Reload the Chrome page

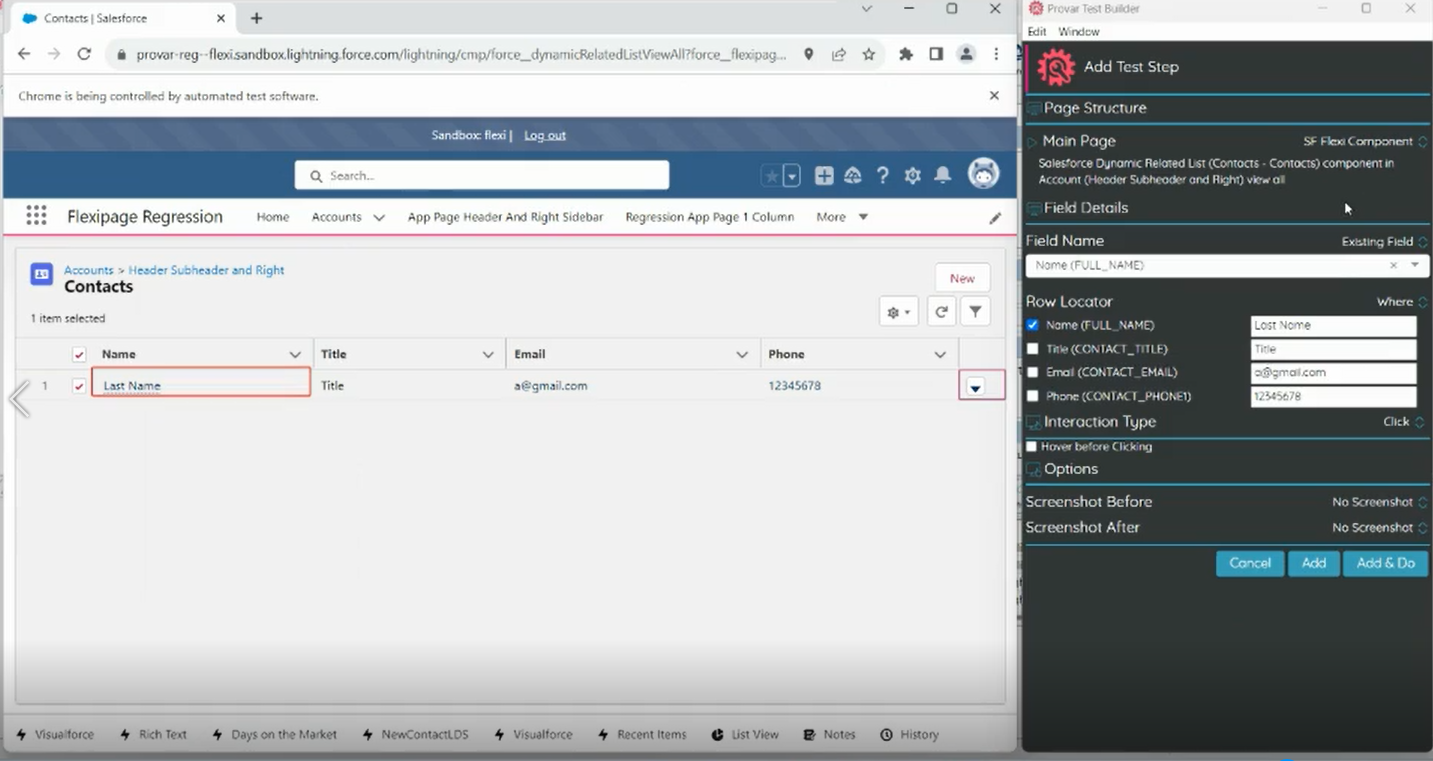click(x=84, y=54)
